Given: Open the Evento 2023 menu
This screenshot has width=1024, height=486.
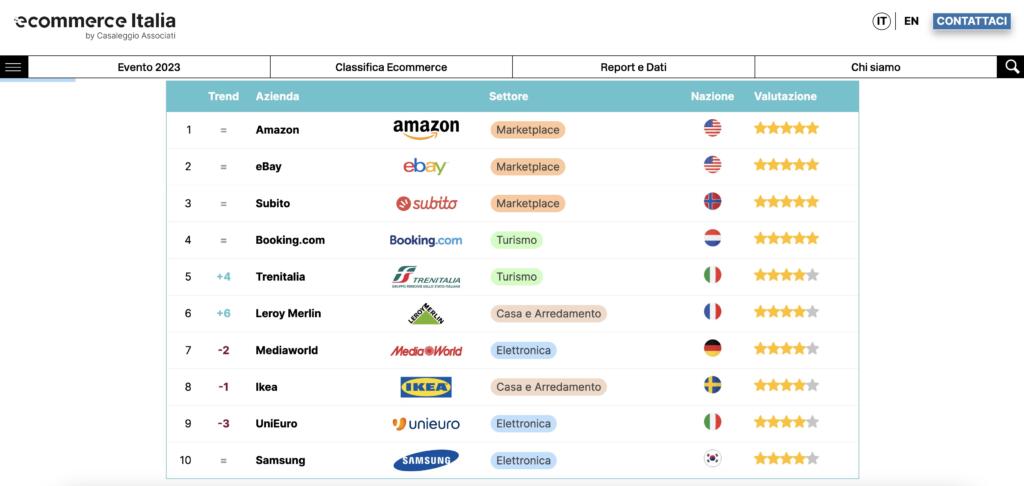Looking at the screenshot, I should tap(148, 67).
